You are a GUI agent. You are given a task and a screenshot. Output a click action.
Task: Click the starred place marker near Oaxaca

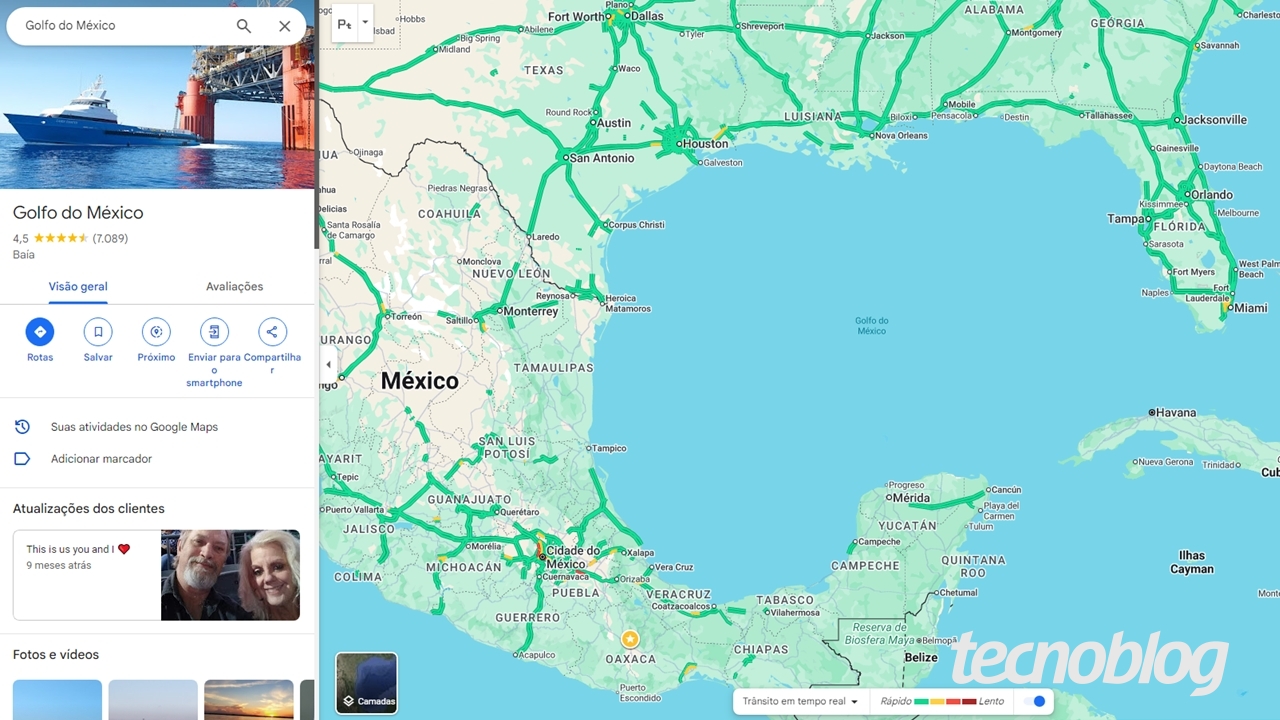[630, 639]
